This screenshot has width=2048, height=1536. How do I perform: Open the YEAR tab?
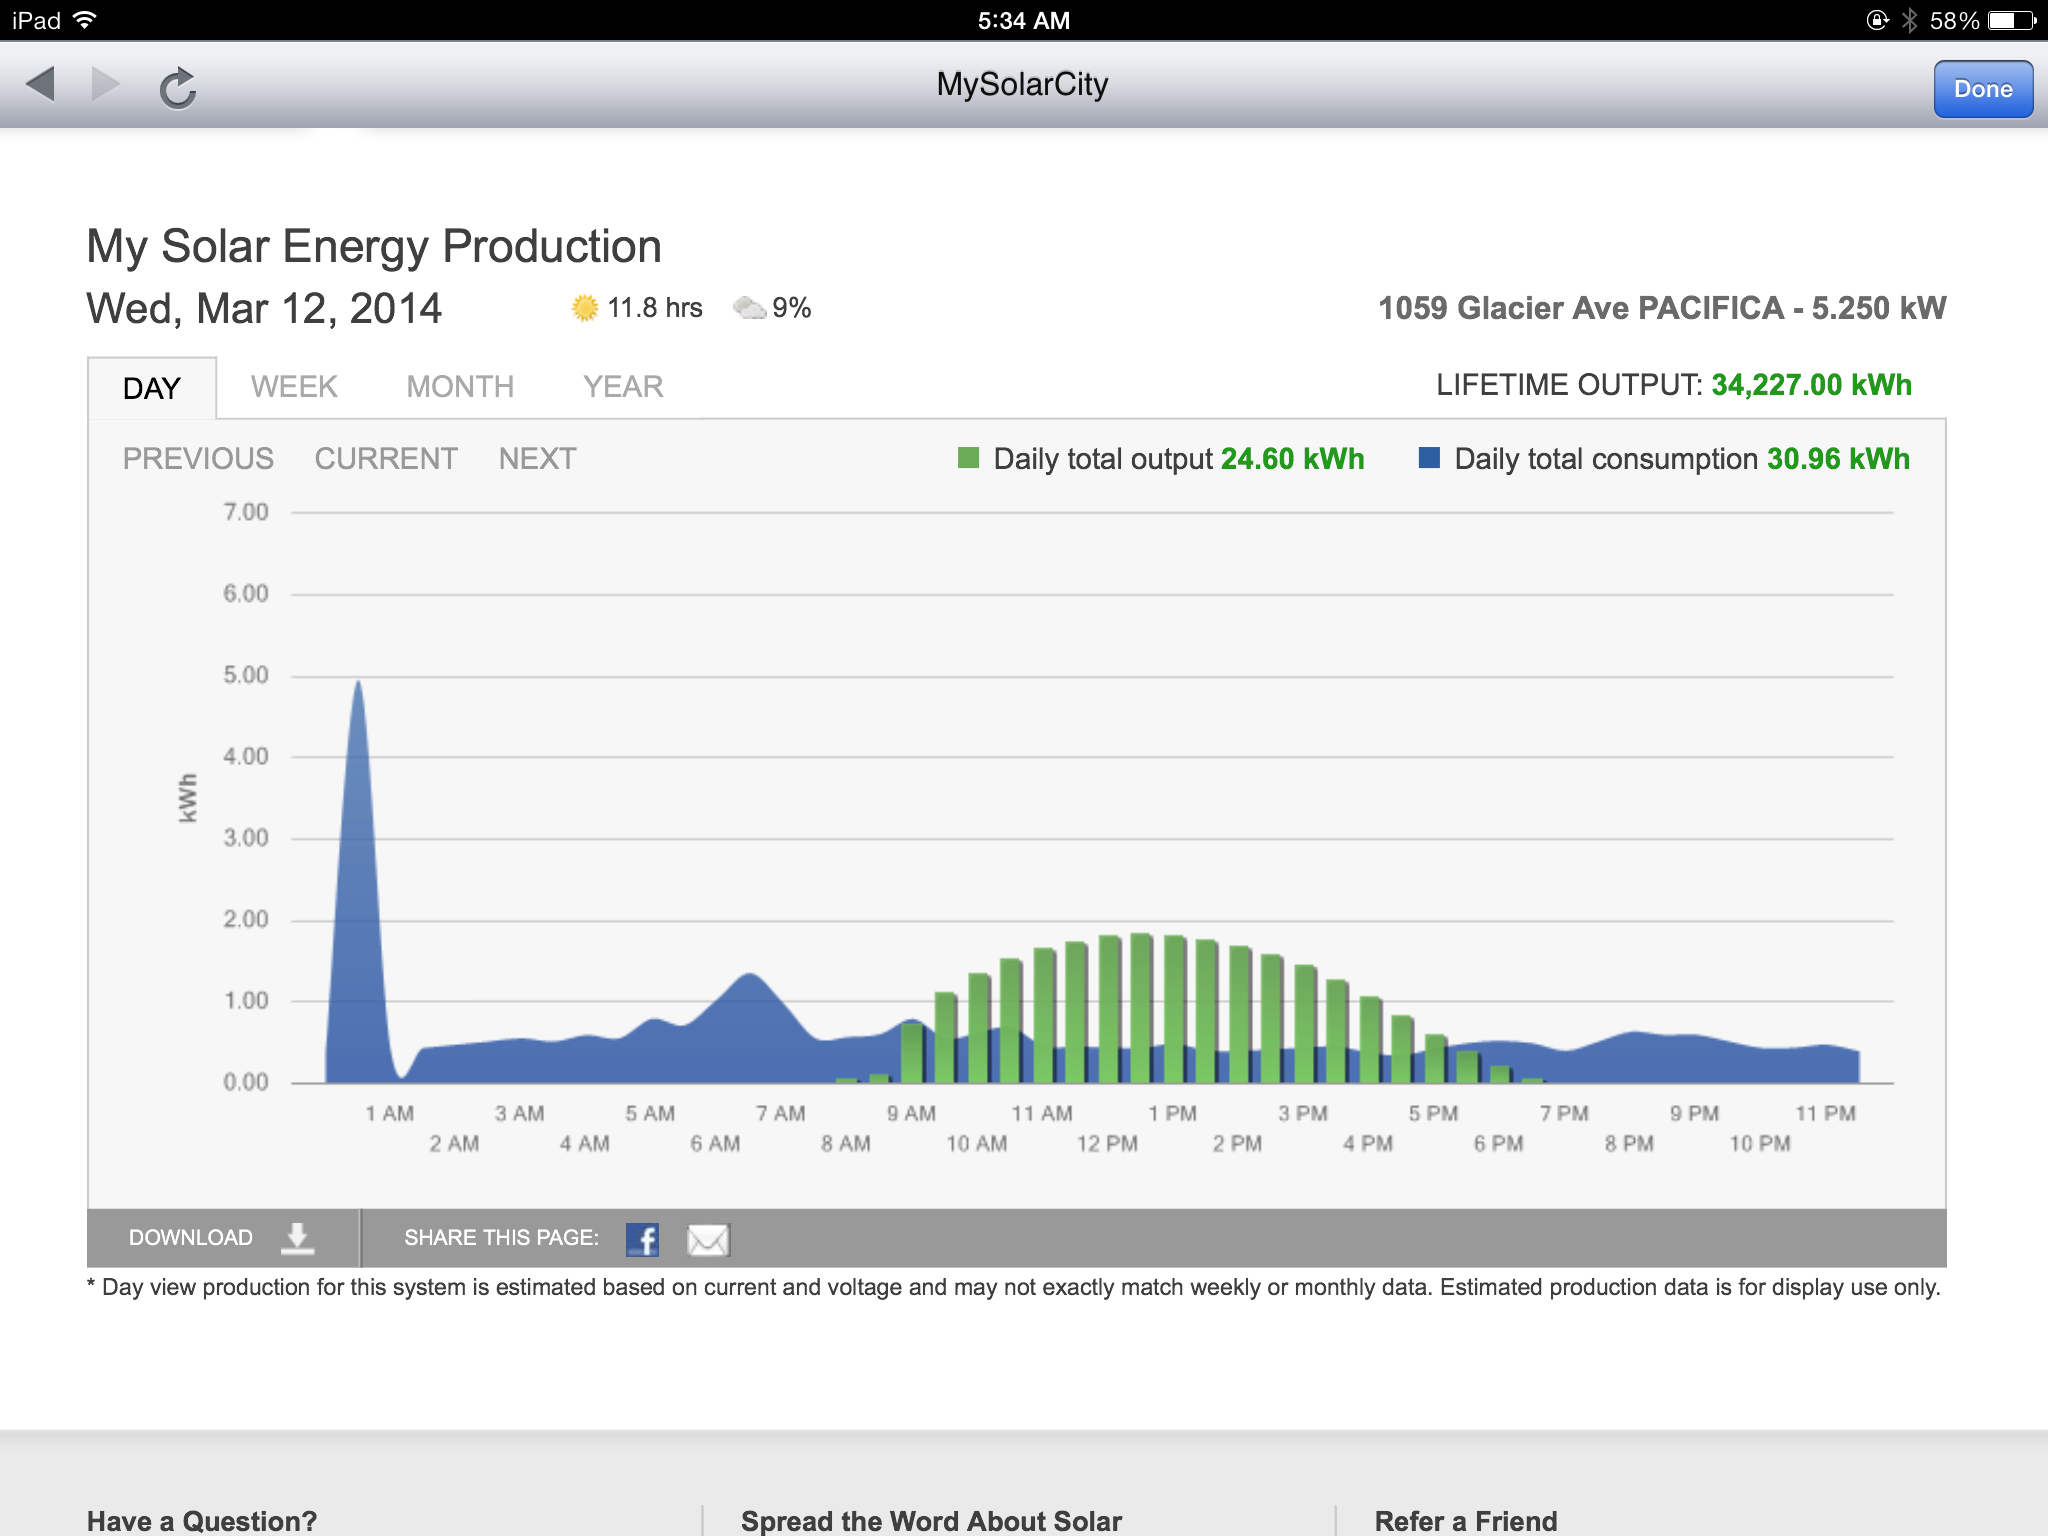point(623,387)
